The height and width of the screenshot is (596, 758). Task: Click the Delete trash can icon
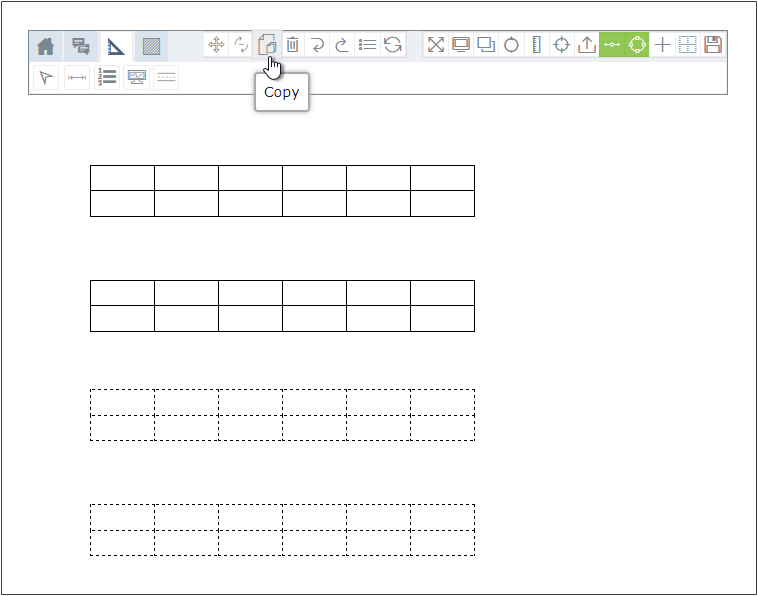click(292, 45)
